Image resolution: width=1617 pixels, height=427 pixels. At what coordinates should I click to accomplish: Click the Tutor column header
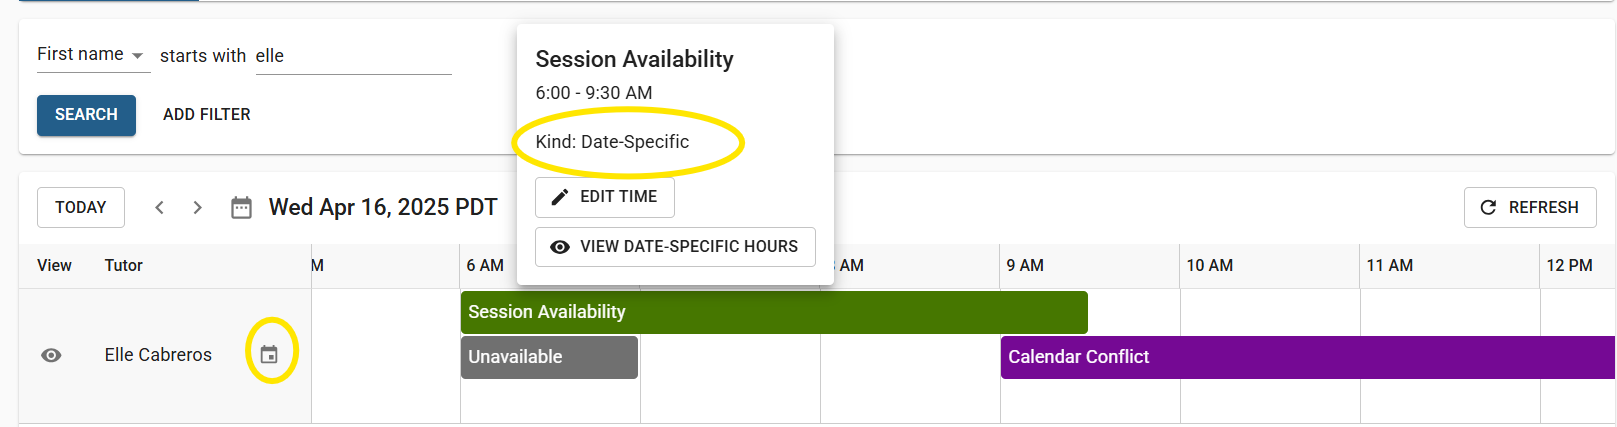pyautogui.click(x=124, y=265)
